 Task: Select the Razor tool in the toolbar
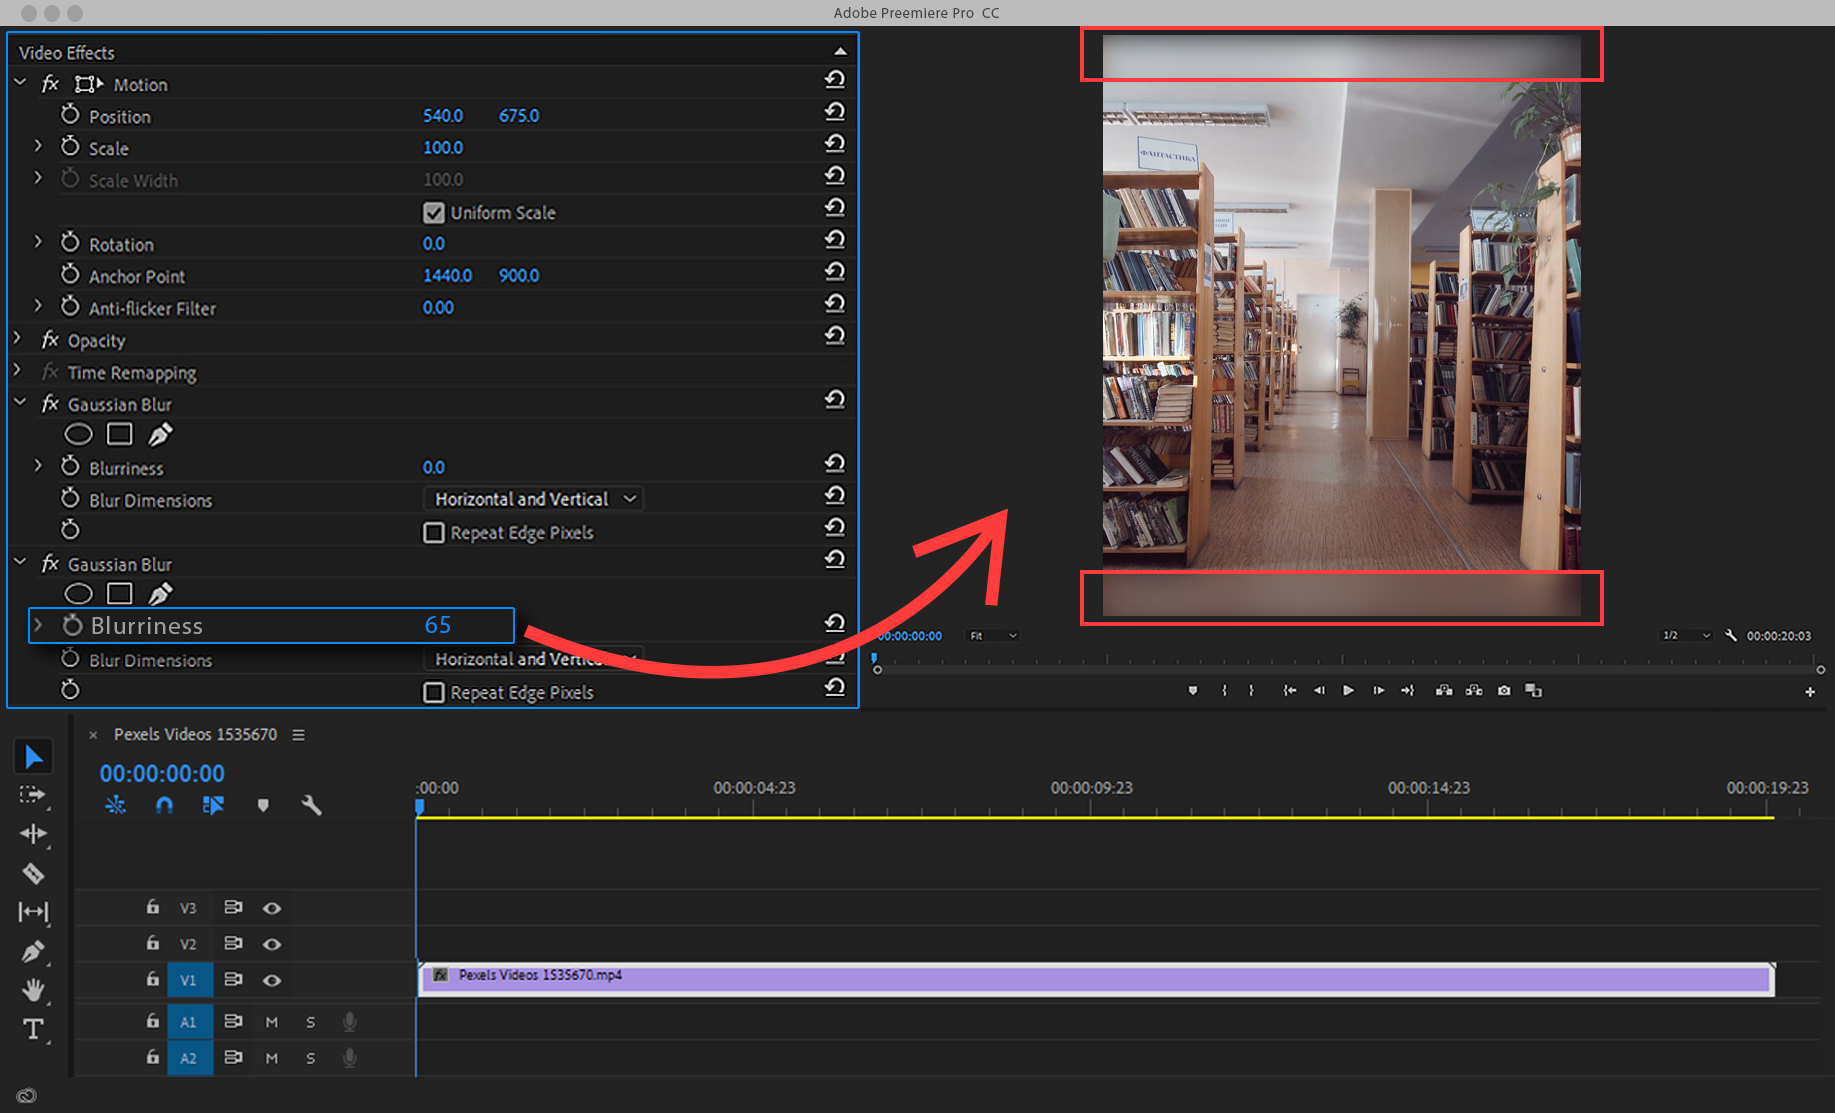click(x=33, y=873)
